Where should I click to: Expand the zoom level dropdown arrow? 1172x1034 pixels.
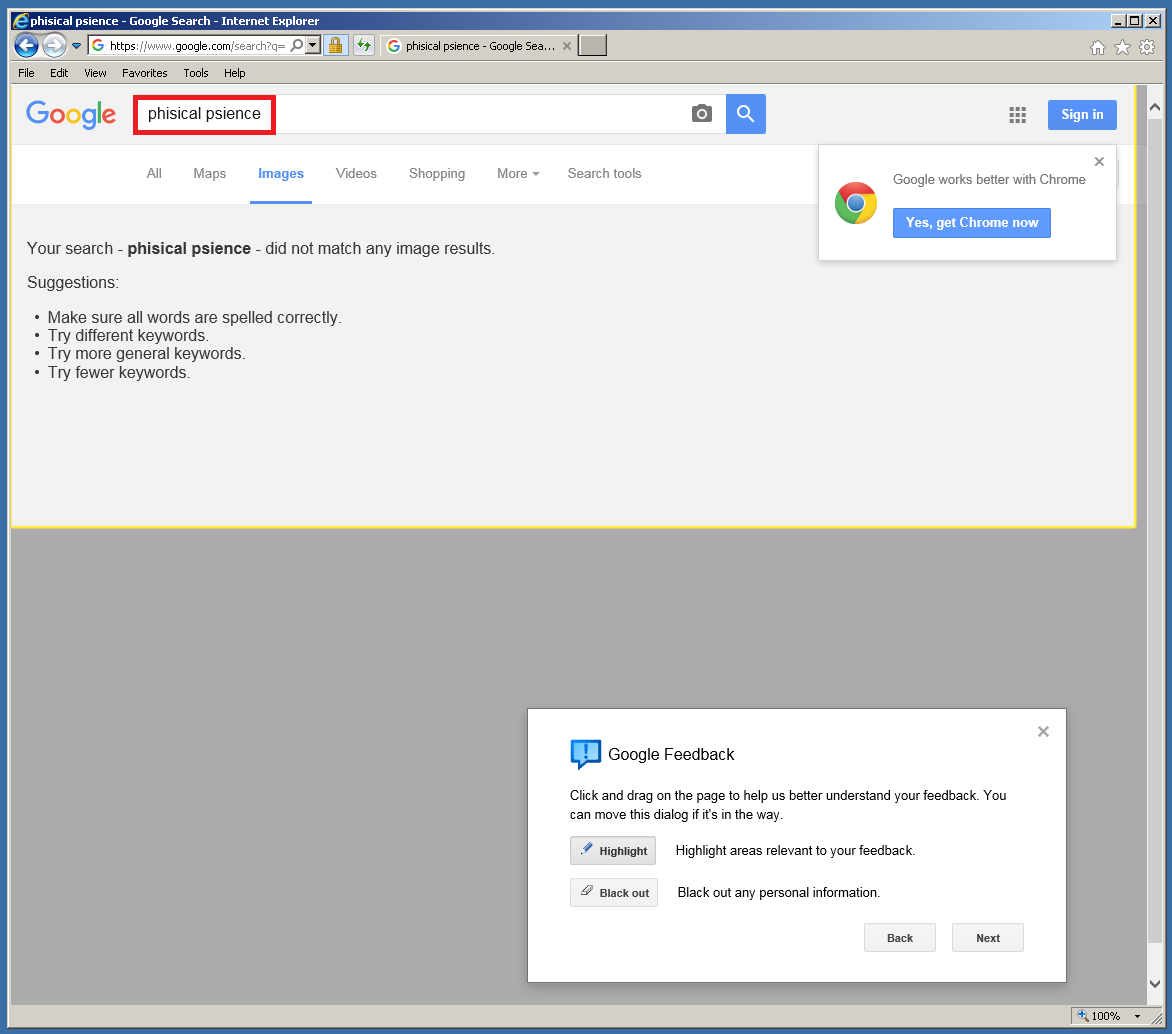(1138, 1016)
